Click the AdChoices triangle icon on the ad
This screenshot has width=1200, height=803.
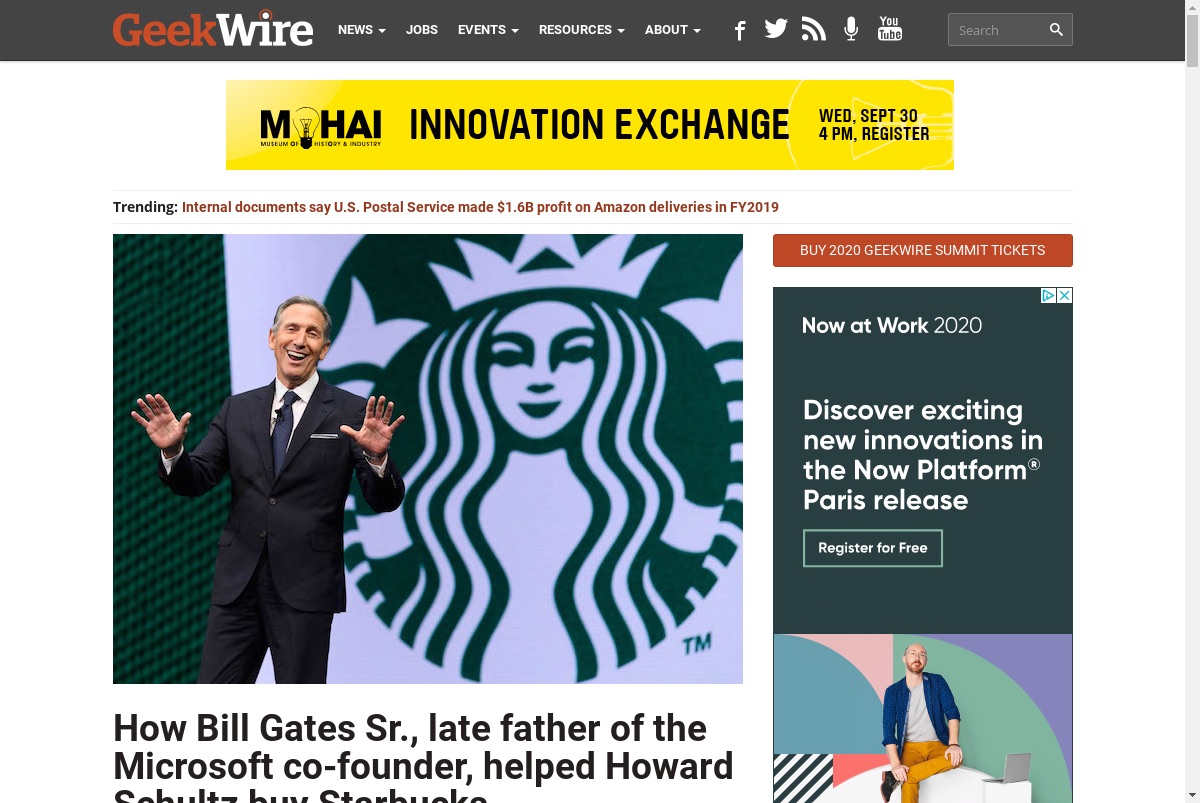1049,295
